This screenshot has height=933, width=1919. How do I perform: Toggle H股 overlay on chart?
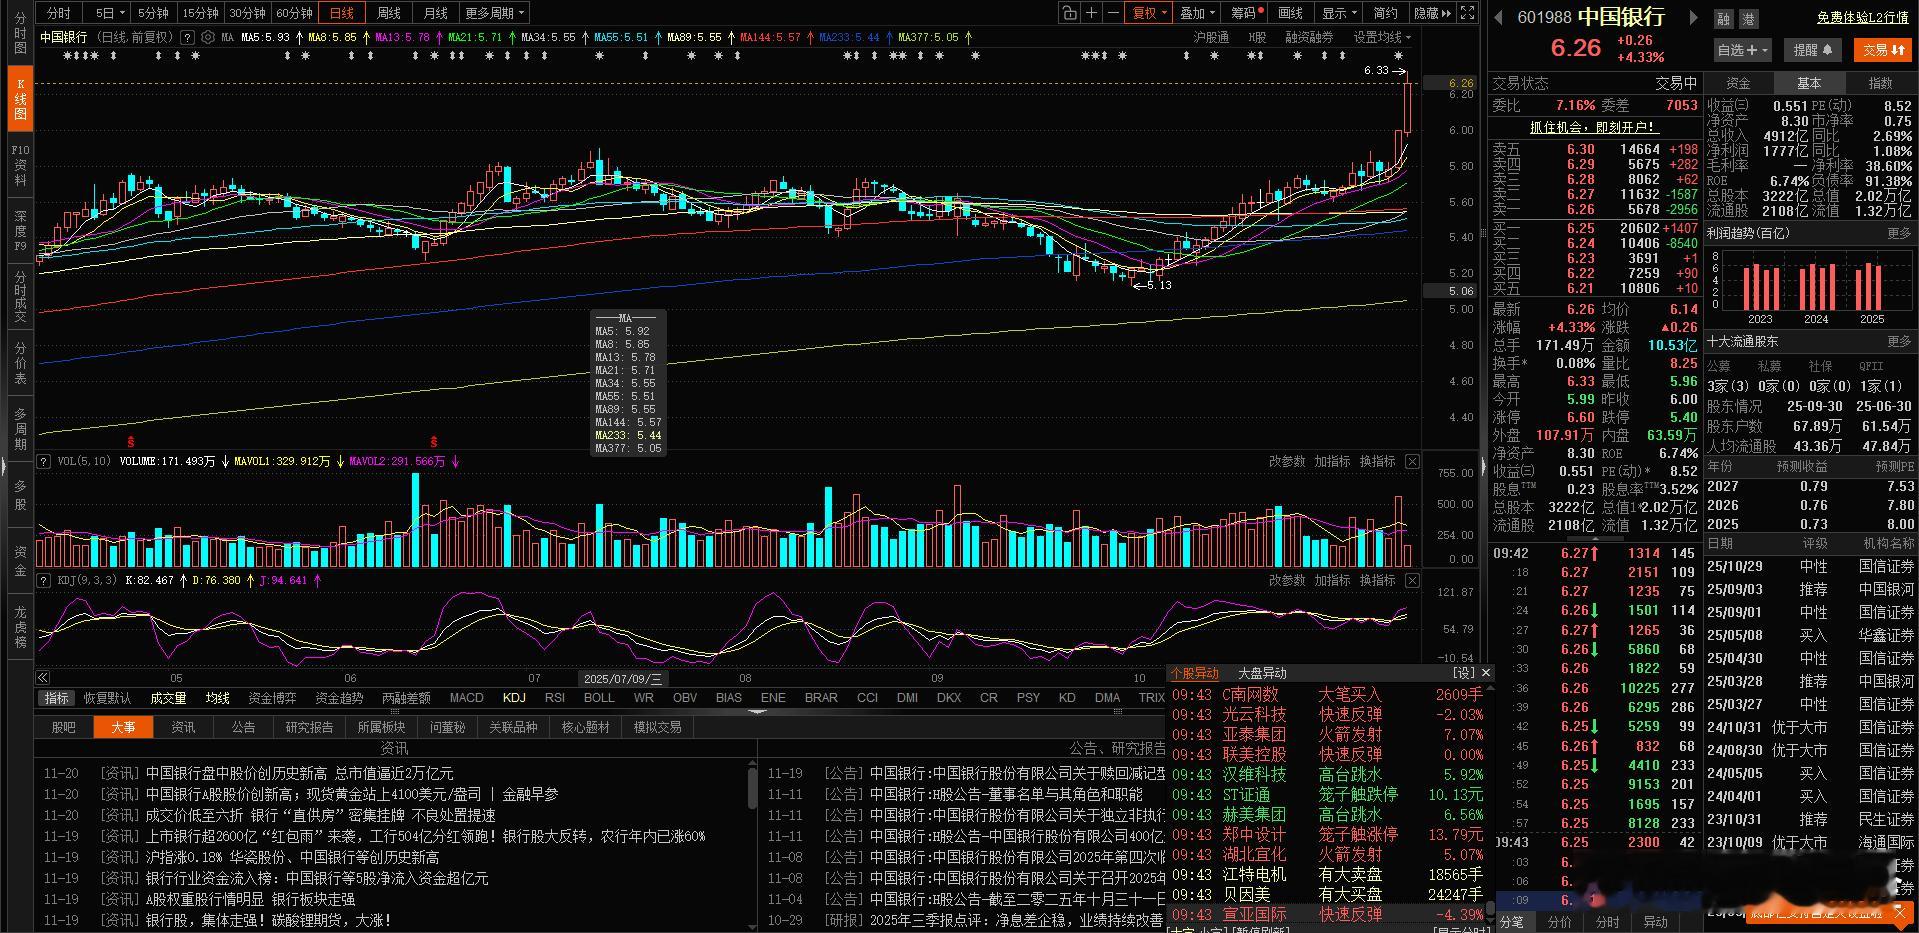coord(1257,37)
